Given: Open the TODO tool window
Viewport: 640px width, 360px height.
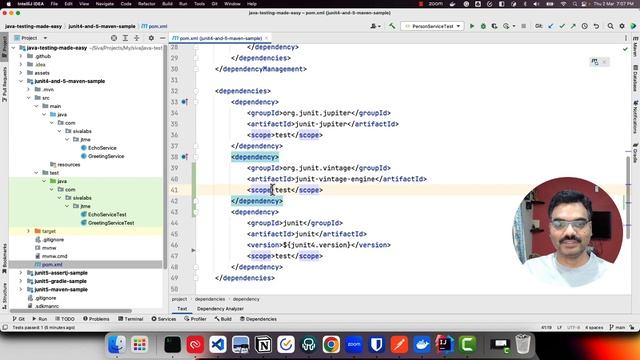Looking at the screenshot, I should pos(64,319).
